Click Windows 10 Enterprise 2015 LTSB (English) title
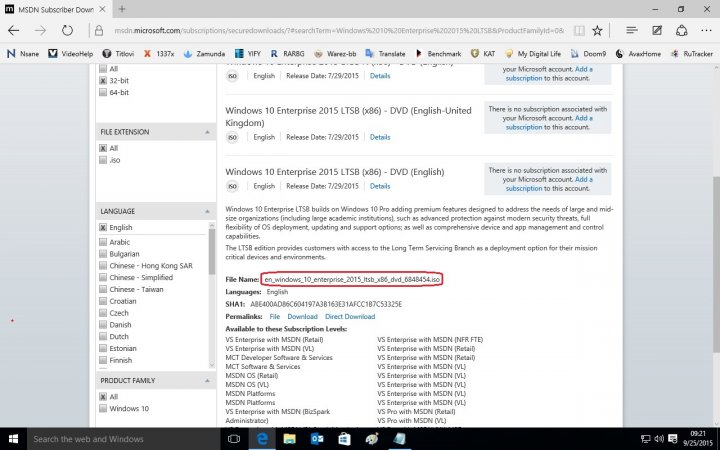The height and width of the screenshot is (450, 720). 335,172
